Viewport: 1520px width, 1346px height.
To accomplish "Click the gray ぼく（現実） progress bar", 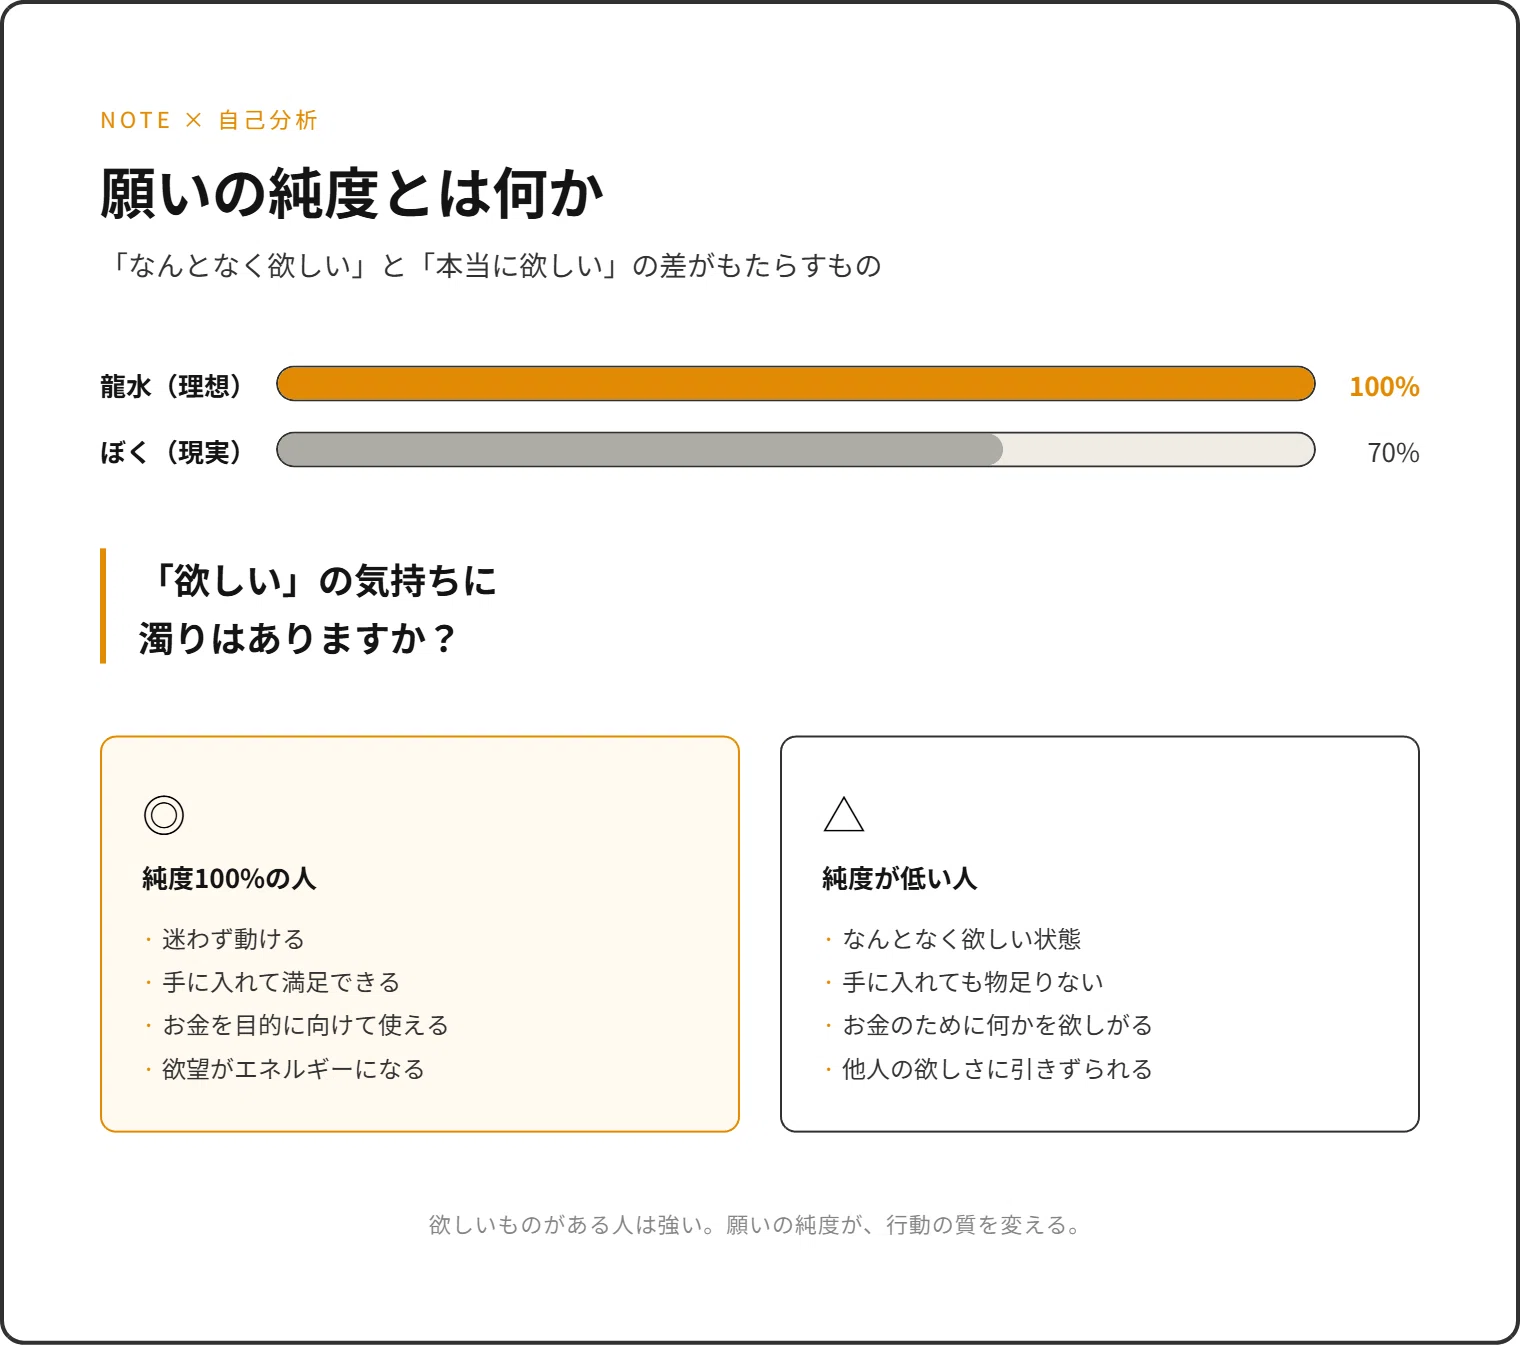I will click(x=796, y=450).
